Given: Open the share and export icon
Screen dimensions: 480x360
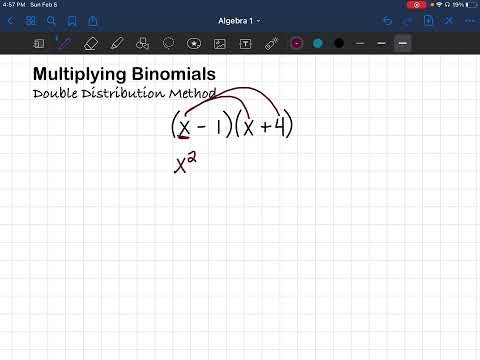Looking at the screenshot, I should click(93, 21).
